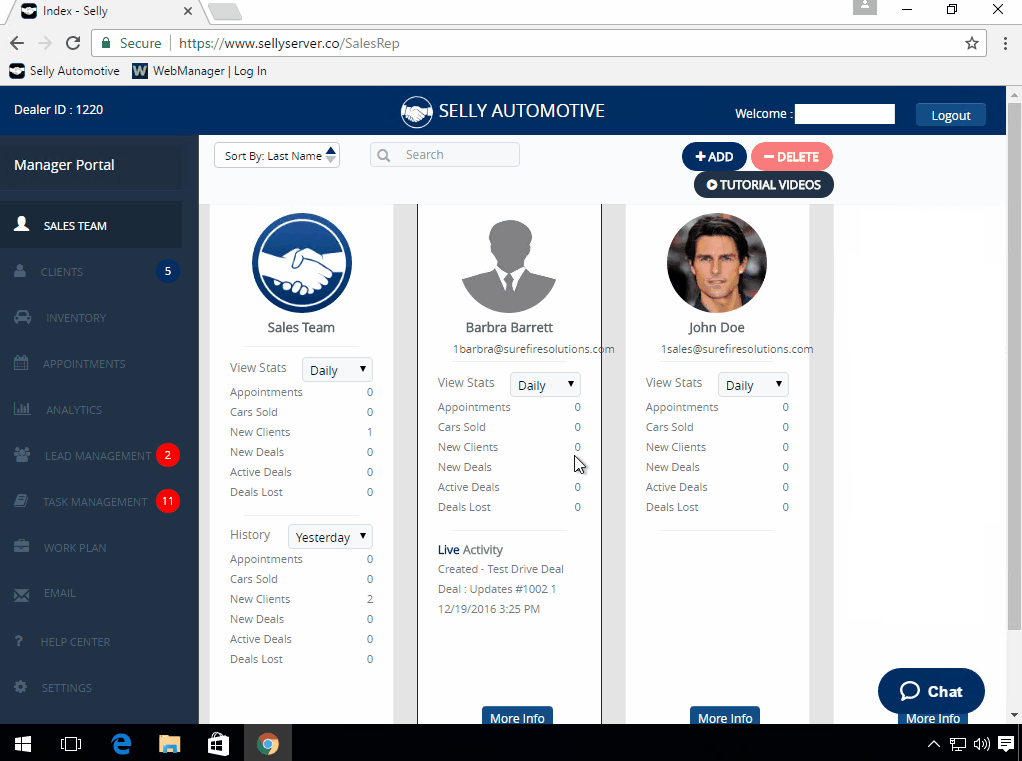View Appointments via calendar icon
1022x761 pixels.
tap(22, 363)
